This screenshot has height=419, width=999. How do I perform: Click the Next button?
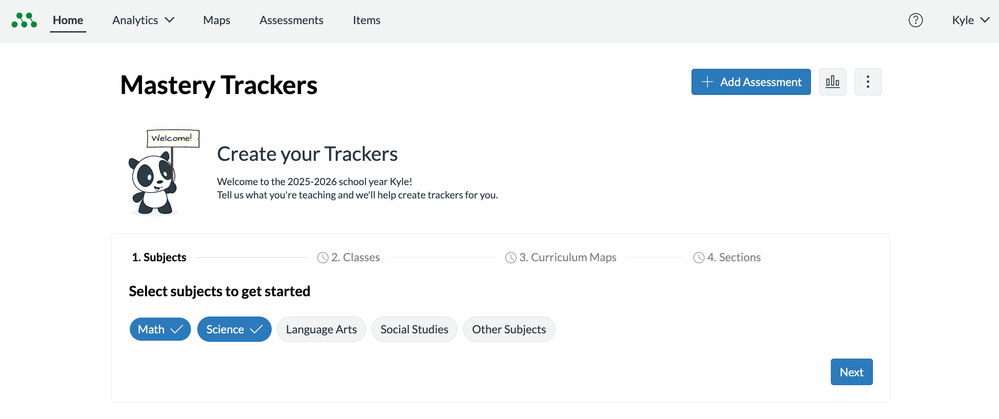click(x=851, y=372)
